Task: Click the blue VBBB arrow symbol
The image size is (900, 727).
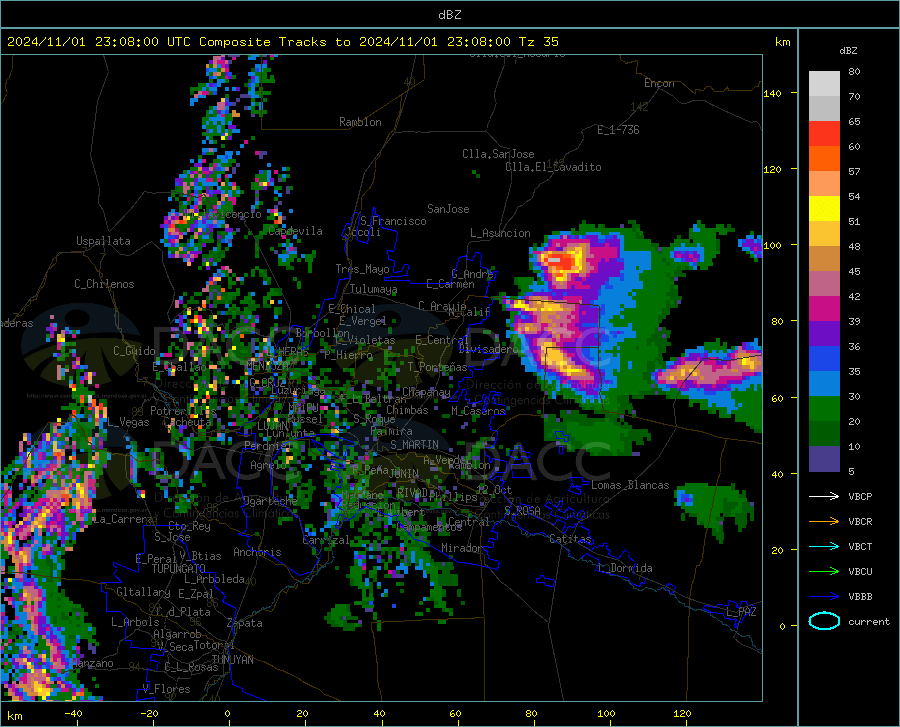Action: click(824, 597)
